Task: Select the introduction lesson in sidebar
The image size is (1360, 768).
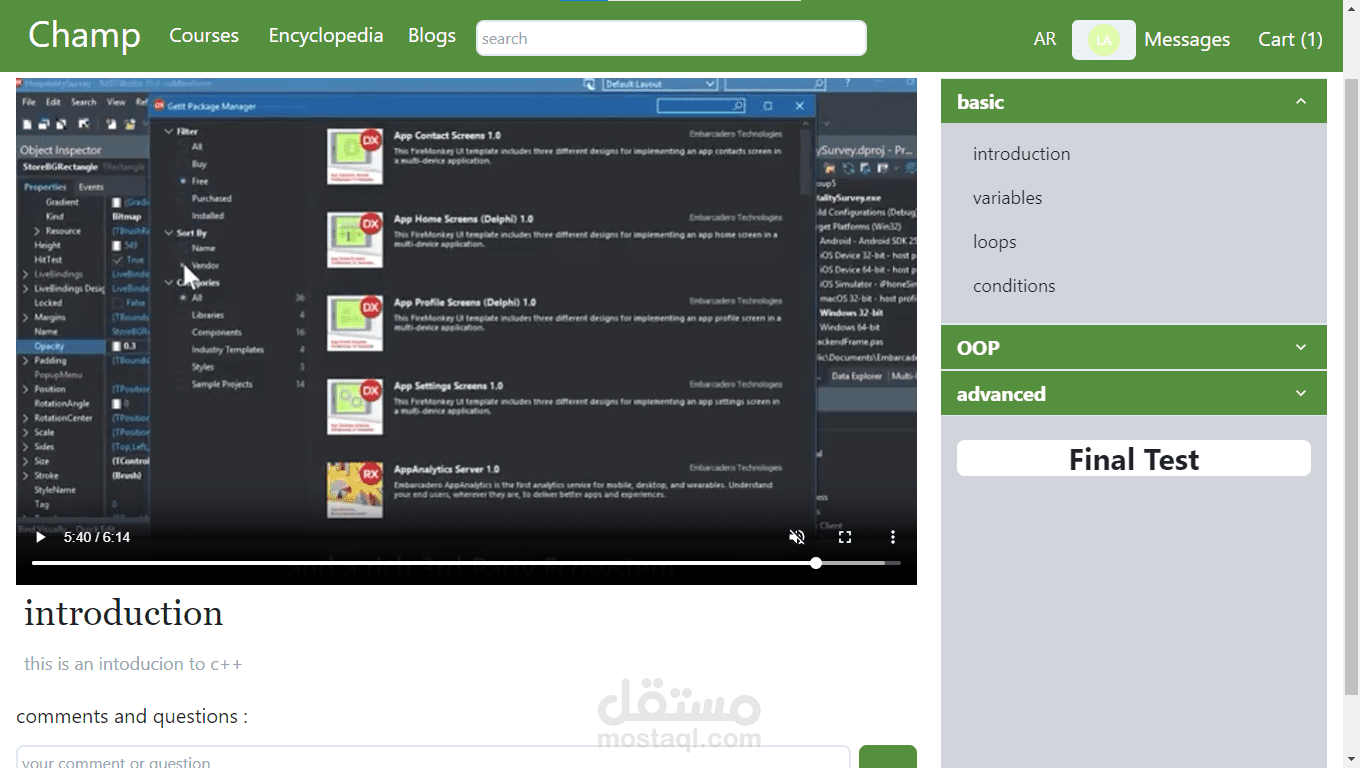Action: click(1022, 154)
